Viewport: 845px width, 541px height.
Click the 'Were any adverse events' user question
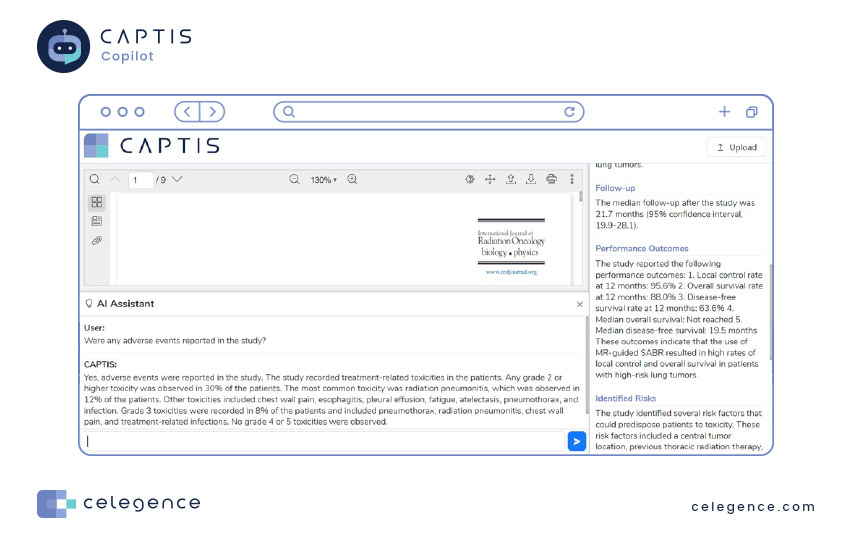[175, 341]
